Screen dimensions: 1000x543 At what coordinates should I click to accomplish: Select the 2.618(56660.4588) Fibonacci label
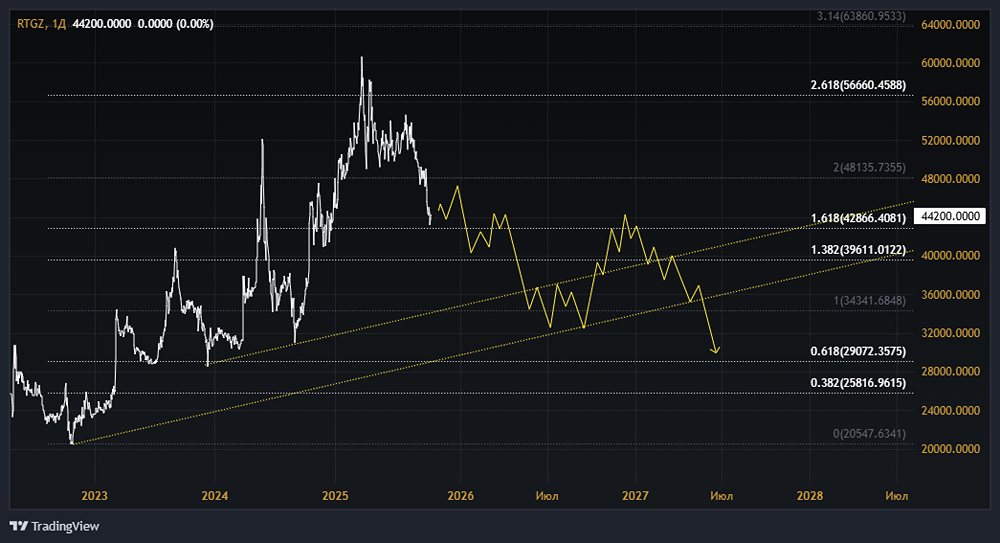point(858,85)
